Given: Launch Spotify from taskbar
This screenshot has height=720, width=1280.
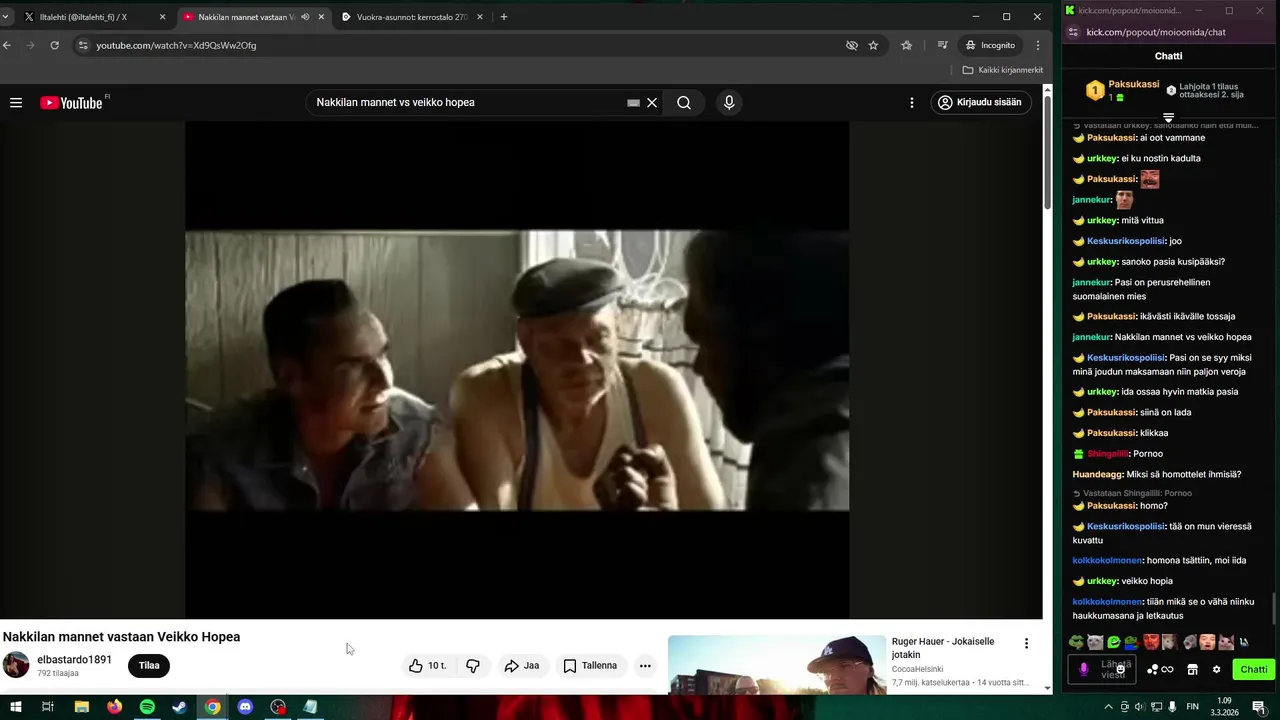Looking at the screenshot, I should 147,707.
